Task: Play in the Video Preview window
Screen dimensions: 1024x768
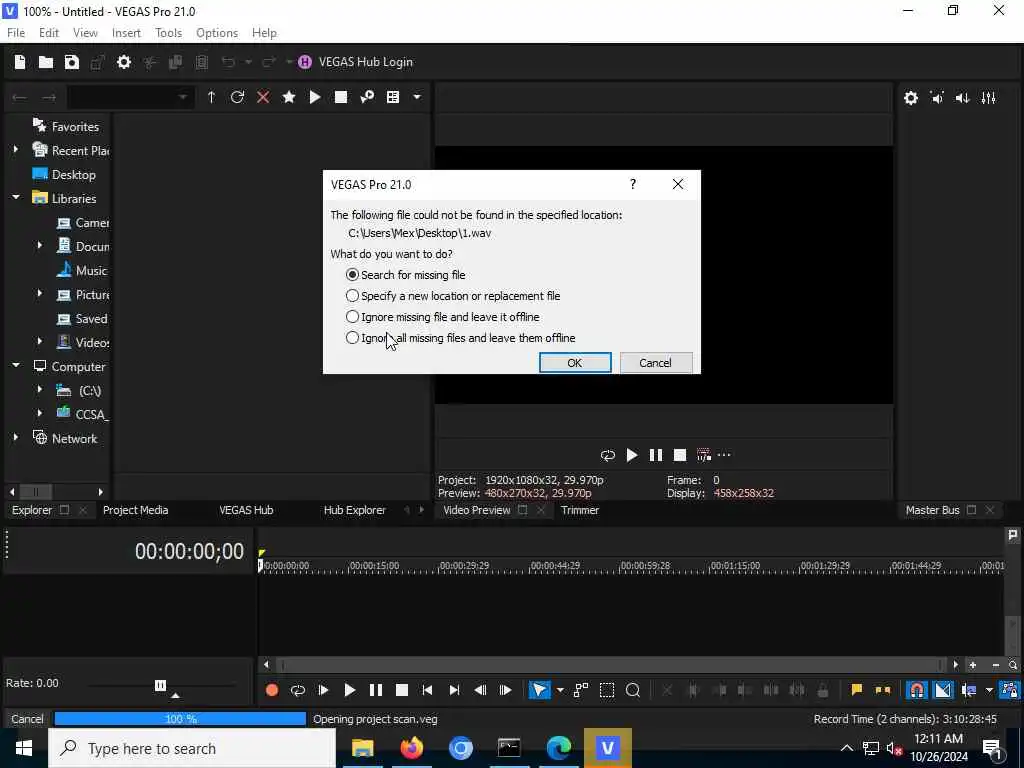Action: click(632, 455)
